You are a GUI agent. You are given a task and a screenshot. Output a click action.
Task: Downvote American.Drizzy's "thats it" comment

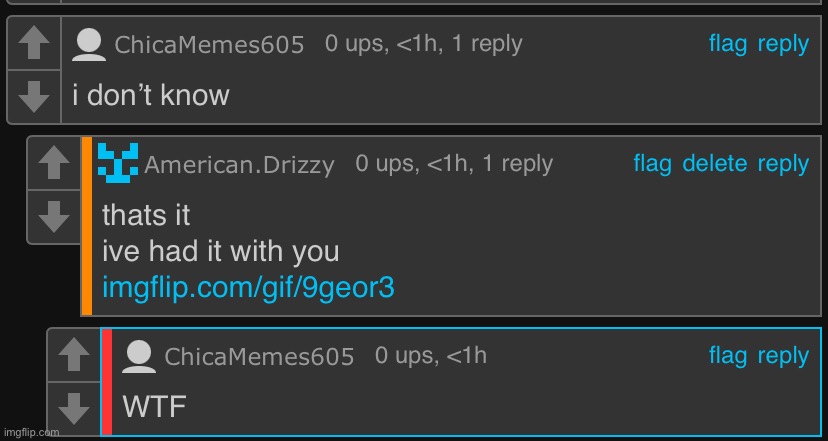[54, 217]
